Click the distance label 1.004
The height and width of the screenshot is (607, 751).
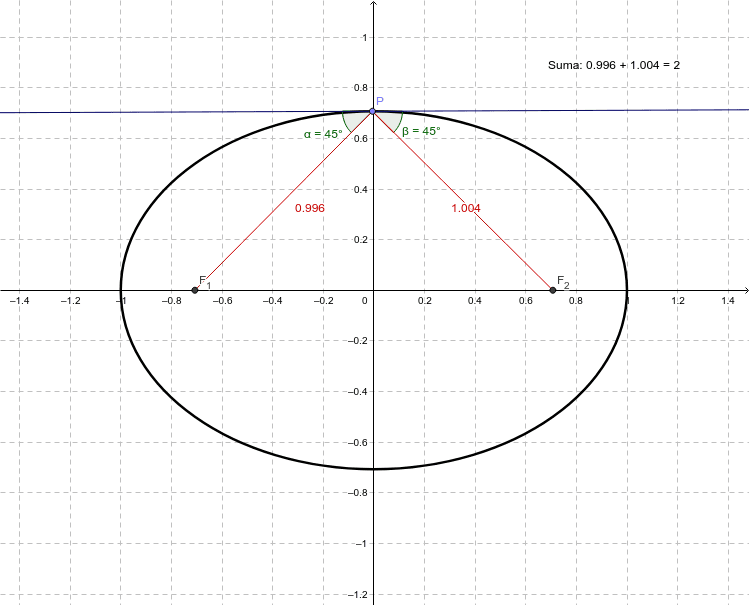click(x=466, y=208)
